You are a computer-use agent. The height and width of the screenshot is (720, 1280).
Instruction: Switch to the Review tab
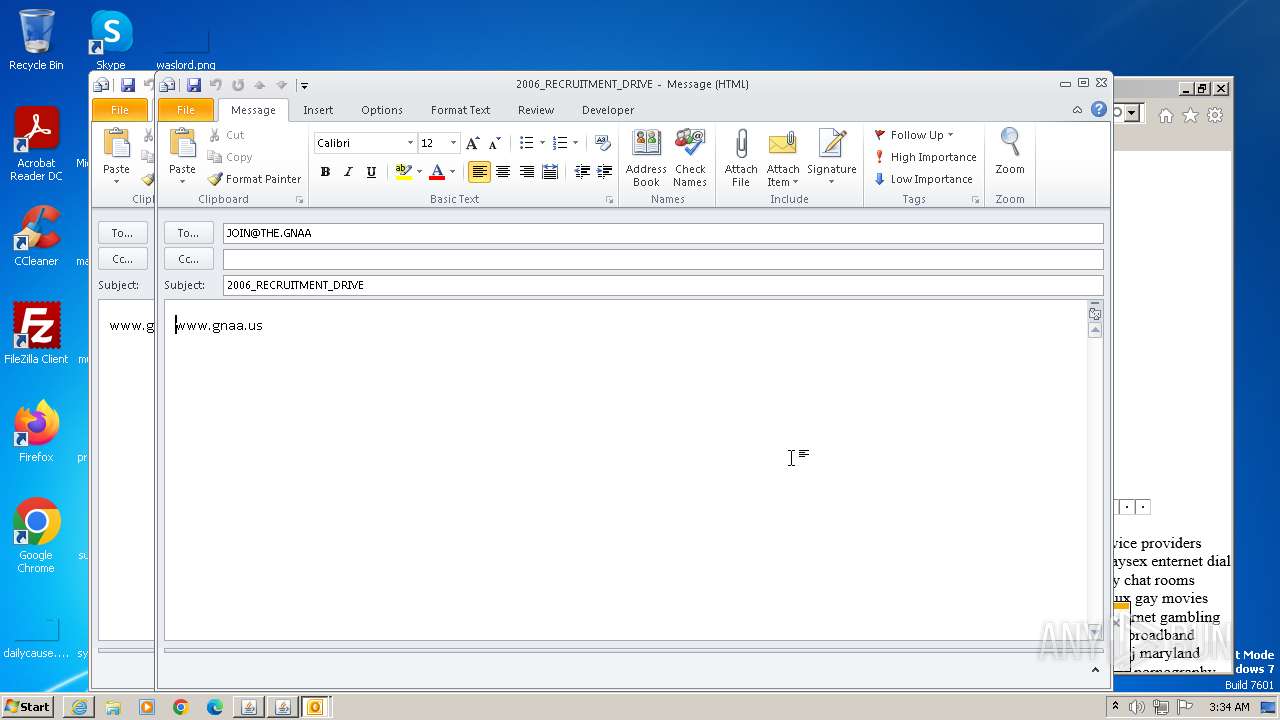pos(536,110)
